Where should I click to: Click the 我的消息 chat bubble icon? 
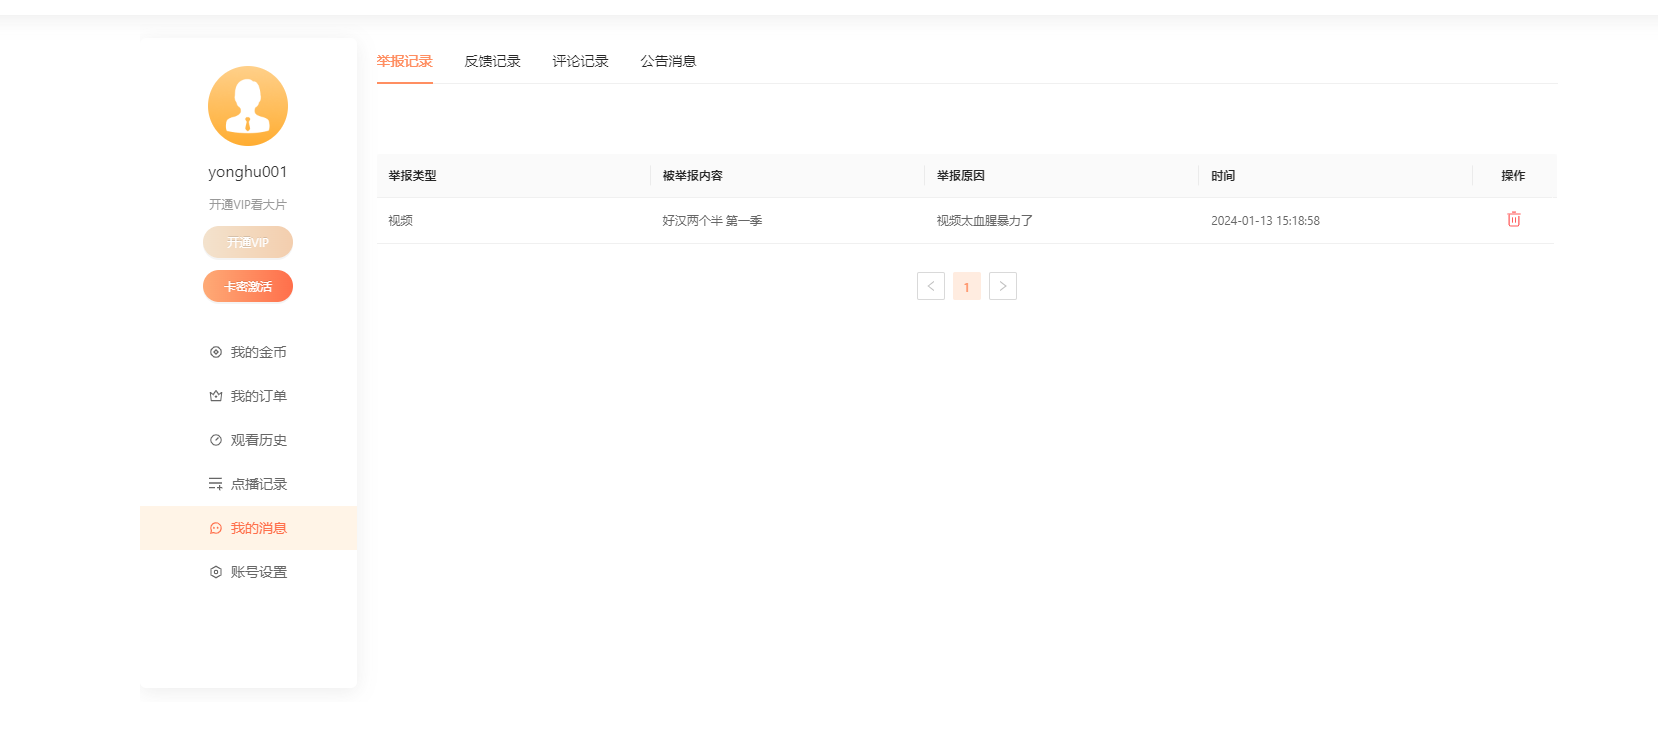[x=216, y=528]
